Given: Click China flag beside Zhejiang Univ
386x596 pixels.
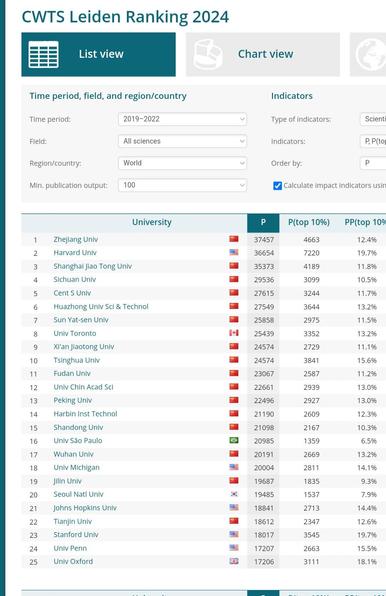Looking at the screenshot, I should [234, 239].
